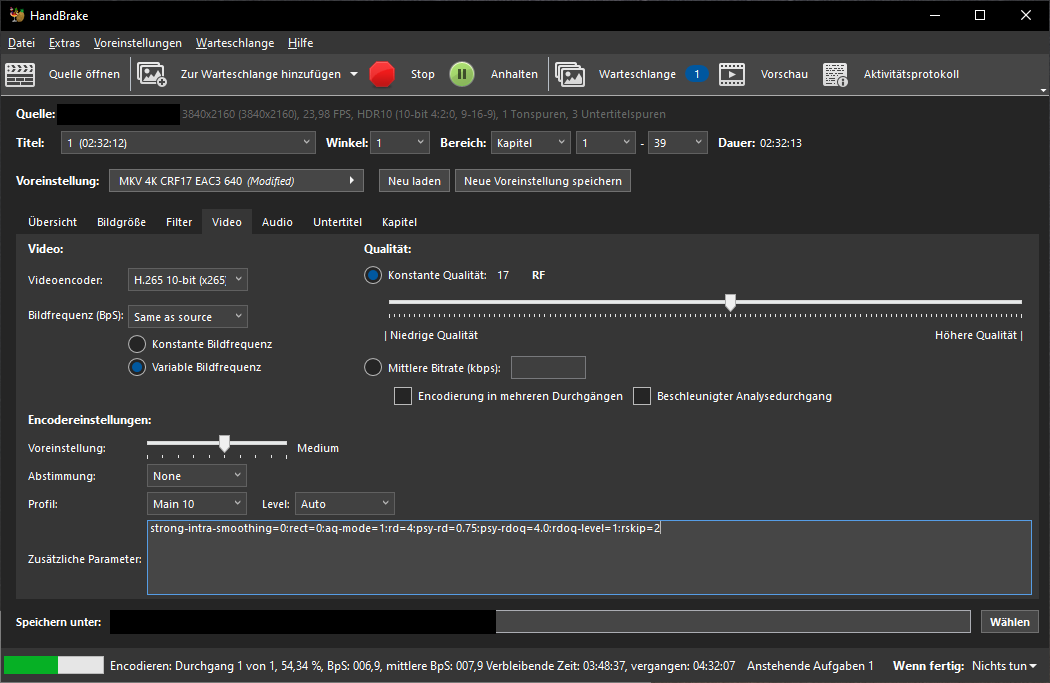Click the Zusätzliche Parameter text box
The height and width of the screenshot is (683, 1050).
click(589, 558)
